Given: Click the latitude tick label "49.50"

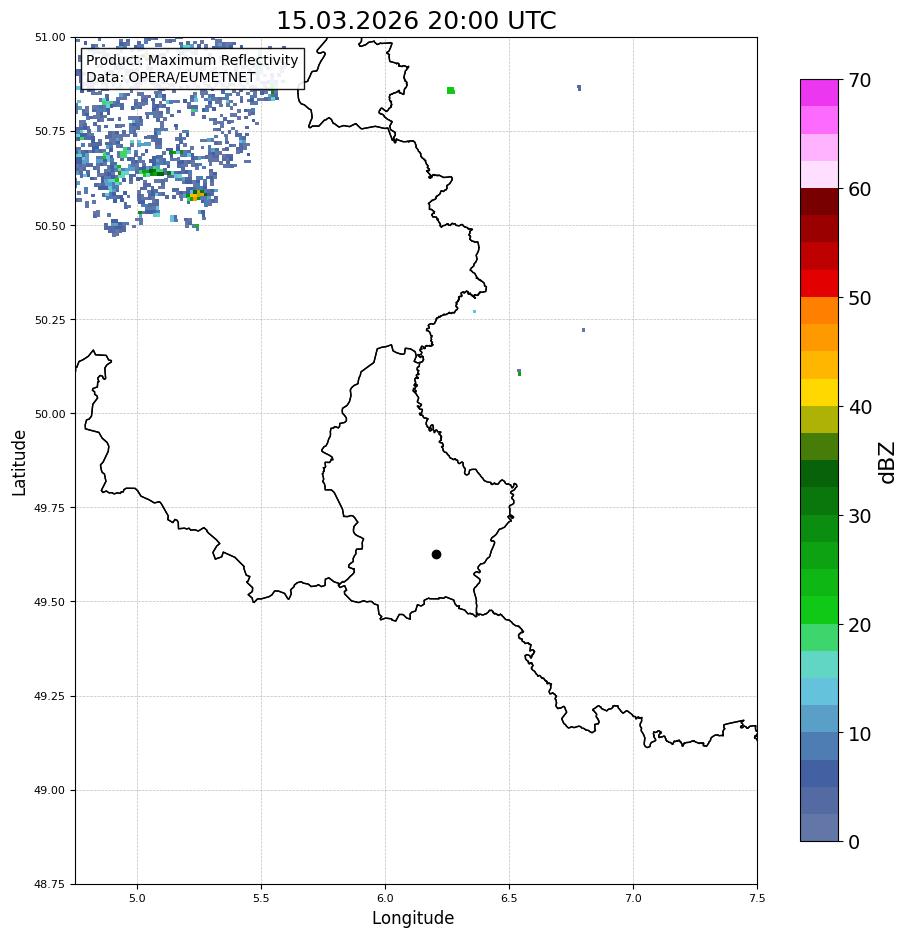Looking at the screenshot, I should coord(50,602).
